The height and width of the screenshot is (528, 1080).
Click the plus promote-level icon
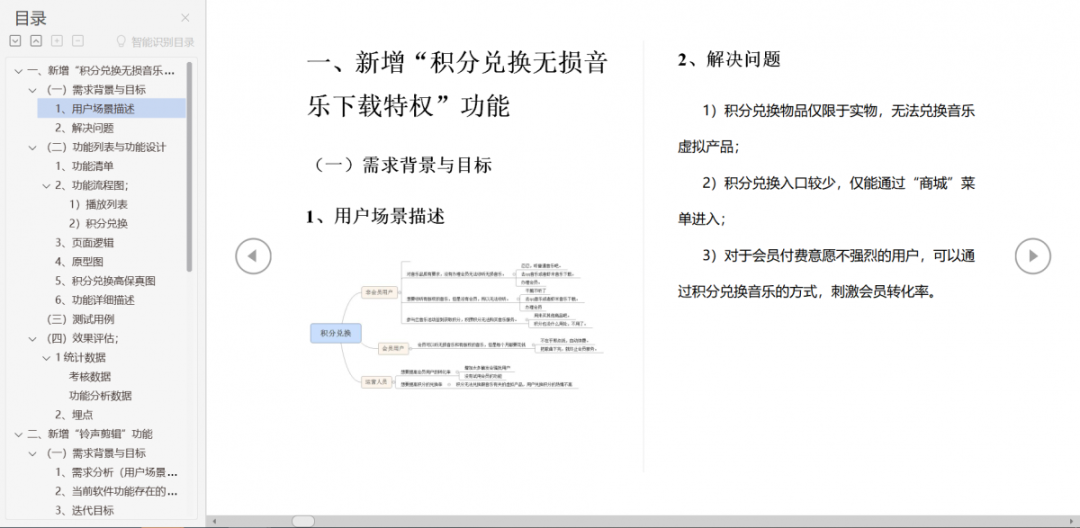[57, 41]
